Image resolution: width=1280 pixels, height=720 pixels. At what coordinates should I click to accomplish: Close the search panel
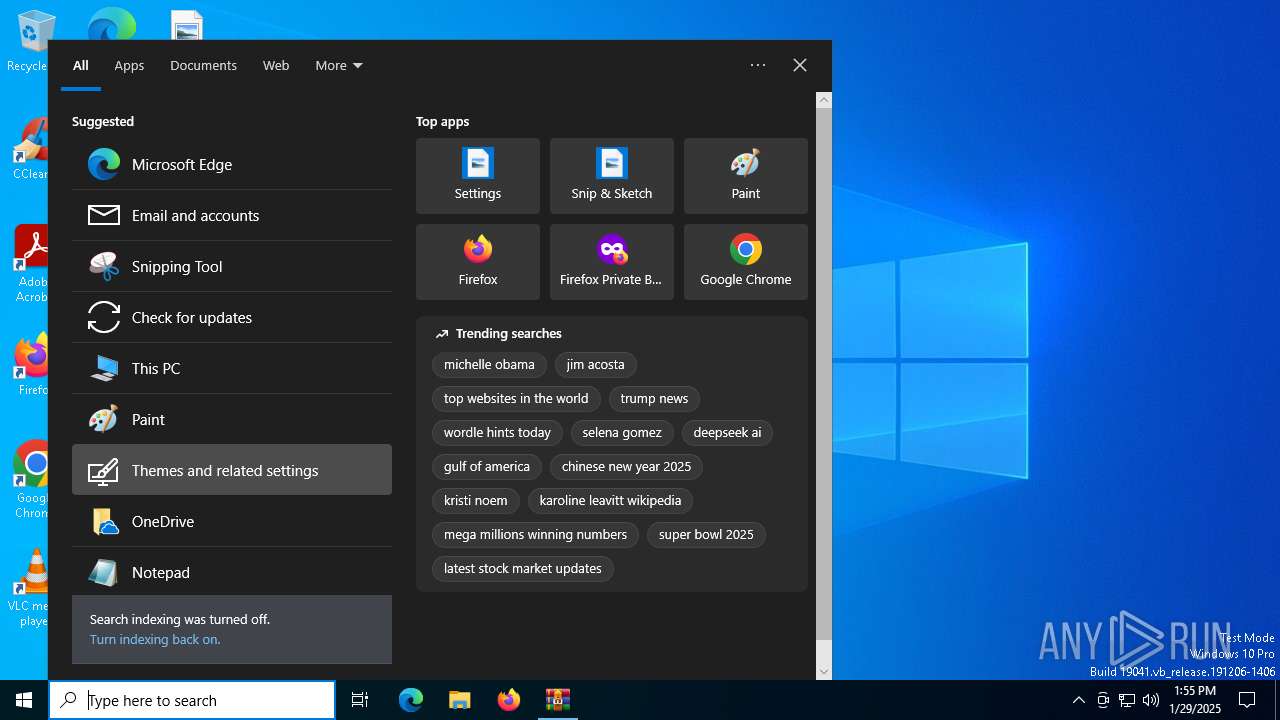[800, 65]
